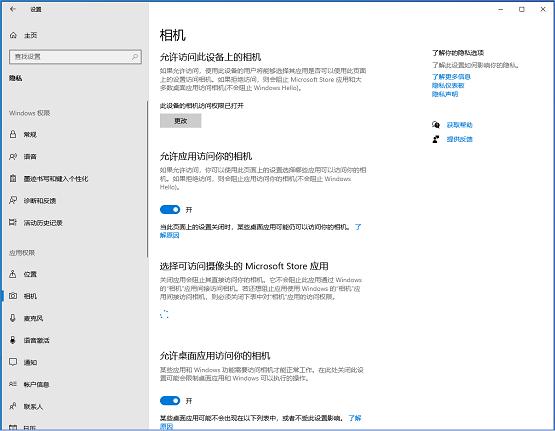Open 隐私声明 link
The image size is (555, 431).
click(x=445, y=94)
